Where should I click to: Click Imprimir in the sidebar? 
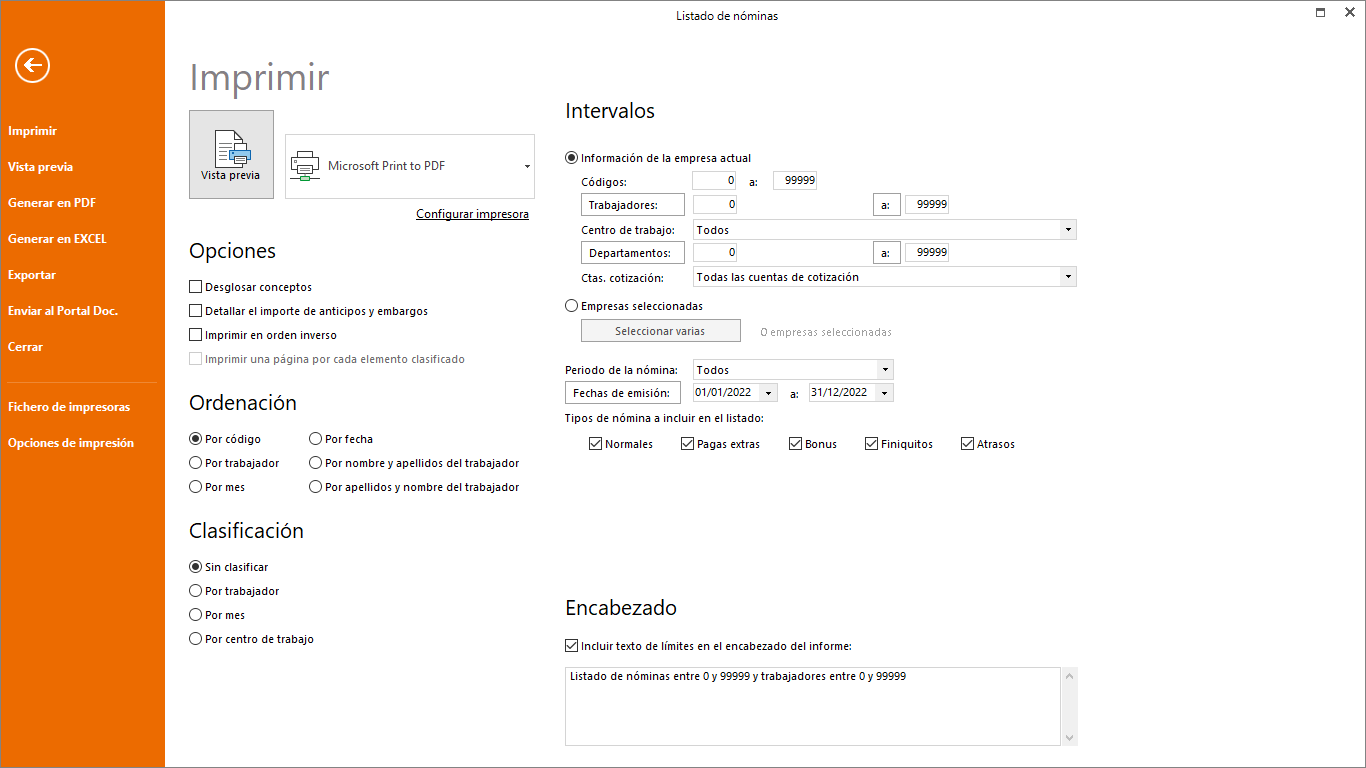32,131
